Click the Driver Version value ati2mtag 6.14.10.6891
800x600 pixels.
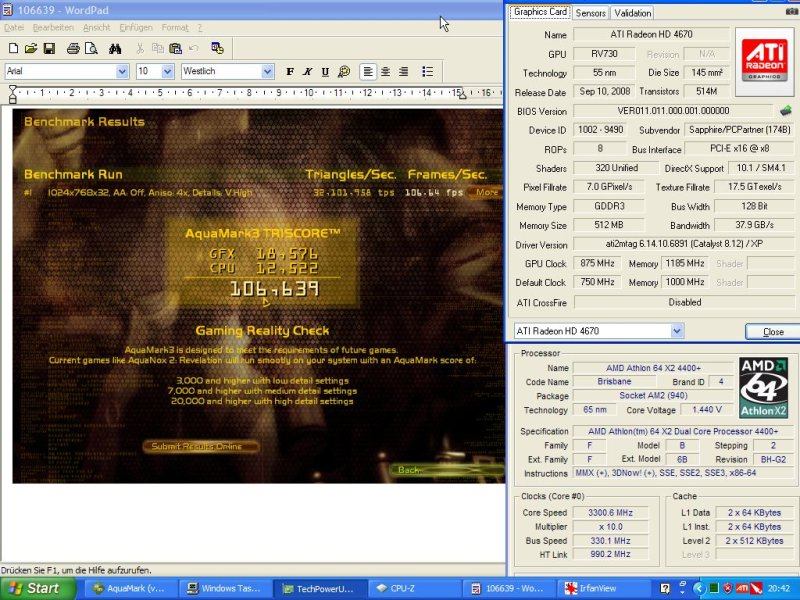pyautogui.click(x=684, y=244)
